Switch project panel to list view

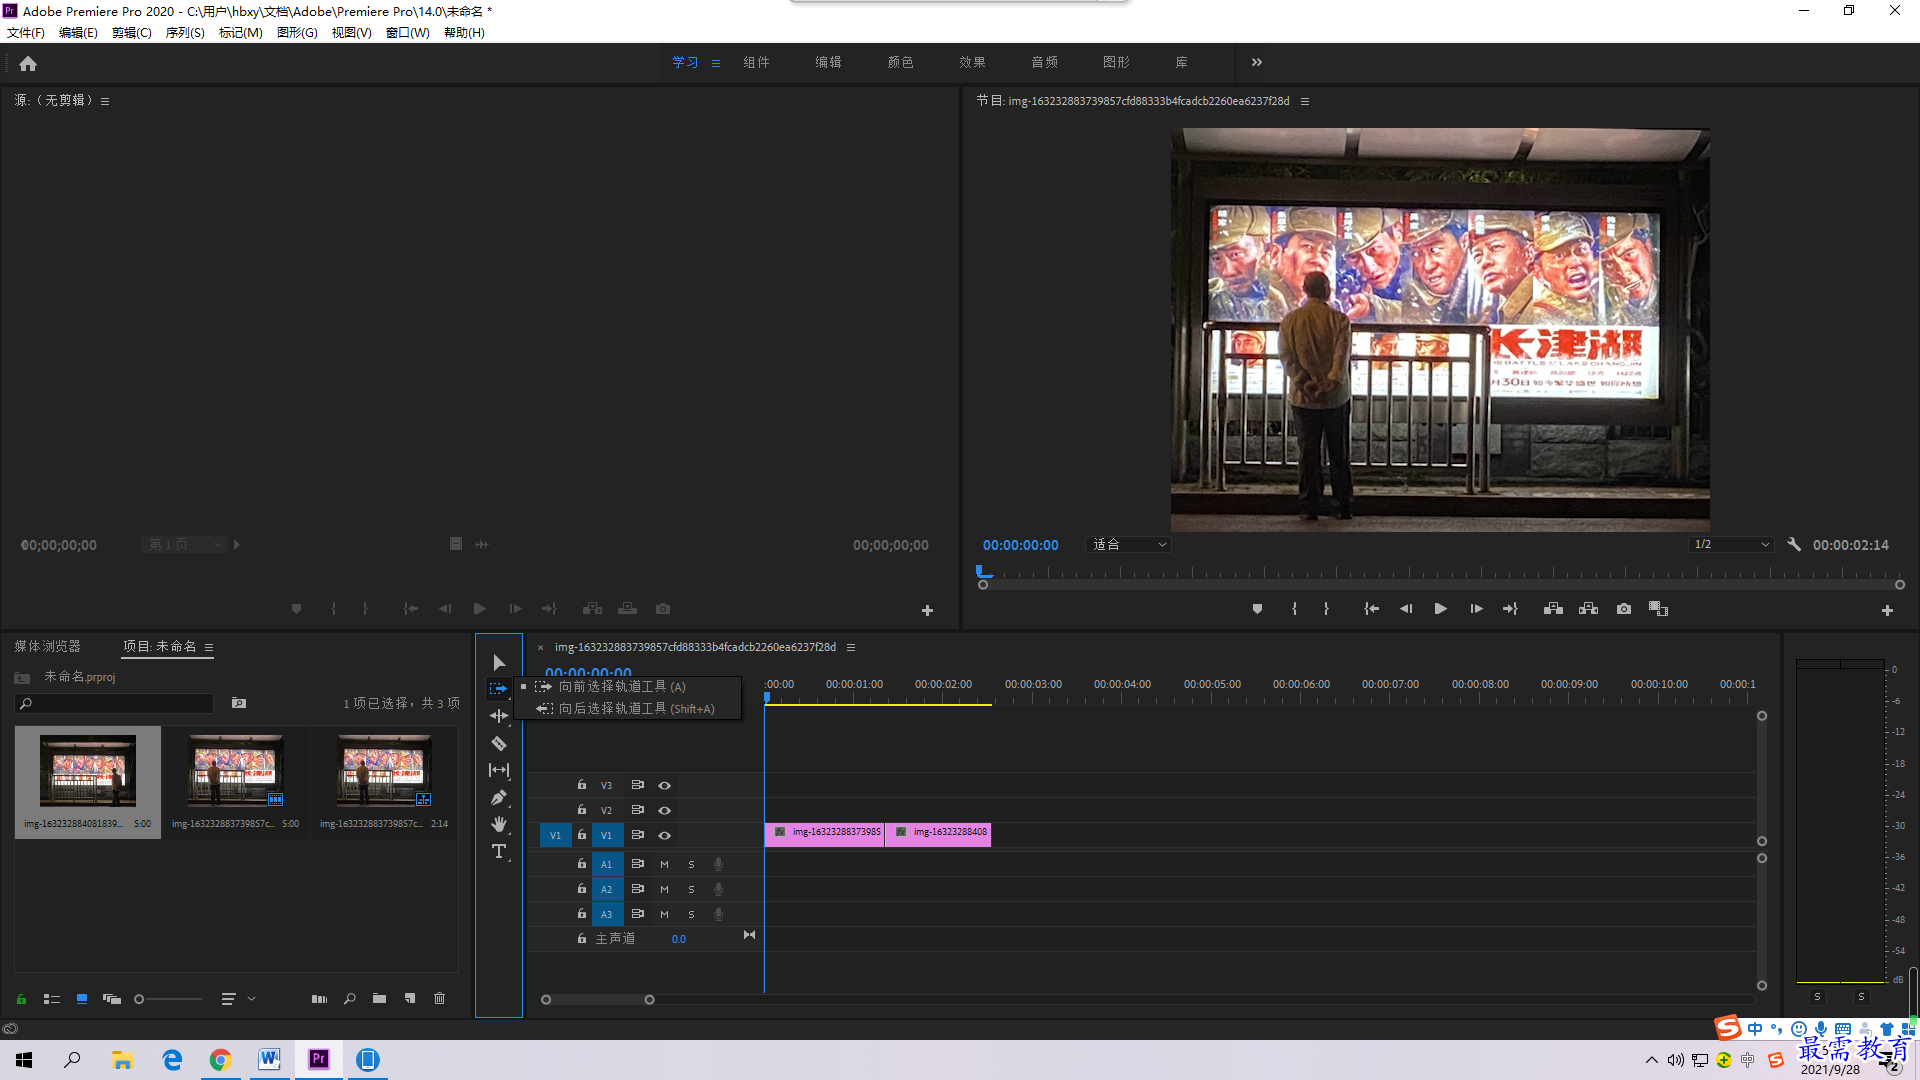tap(52, 998)
